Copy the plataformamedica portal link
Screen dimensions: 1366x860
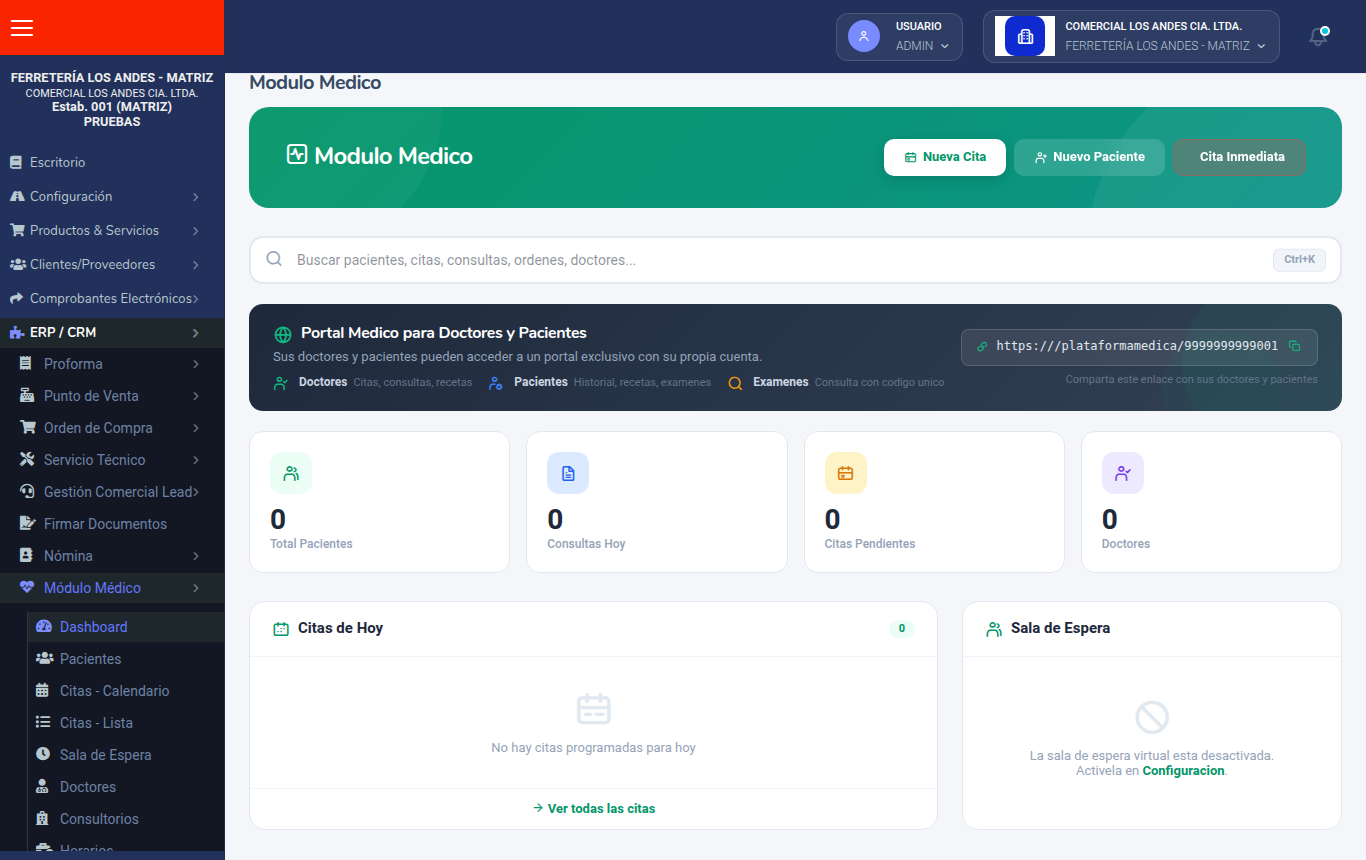click(x=1294, y=346)
